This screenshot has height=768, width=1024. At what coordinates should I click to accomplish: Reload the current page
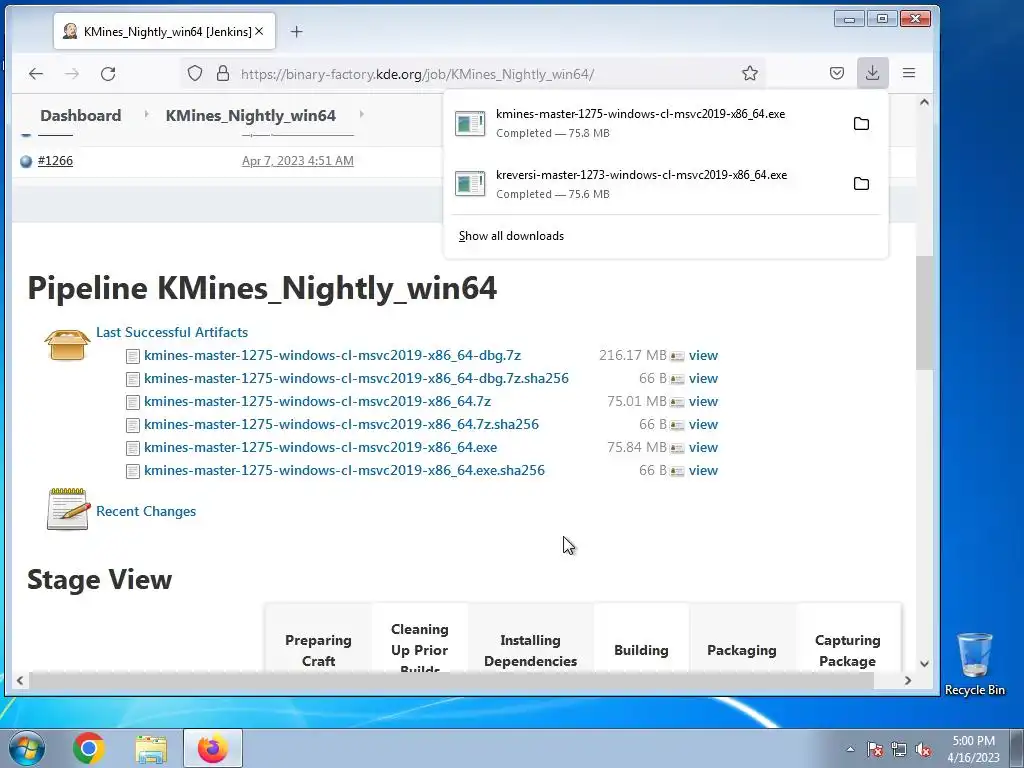click(x=108, y=74)
